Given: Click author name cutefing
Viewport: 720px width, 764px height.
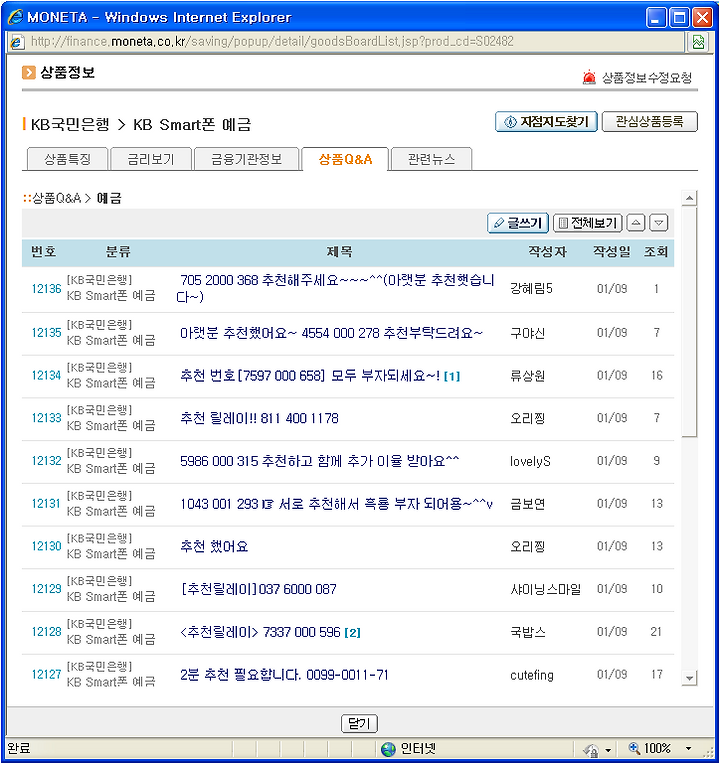Looking at the screenshot, I should (x=531, y=675).
